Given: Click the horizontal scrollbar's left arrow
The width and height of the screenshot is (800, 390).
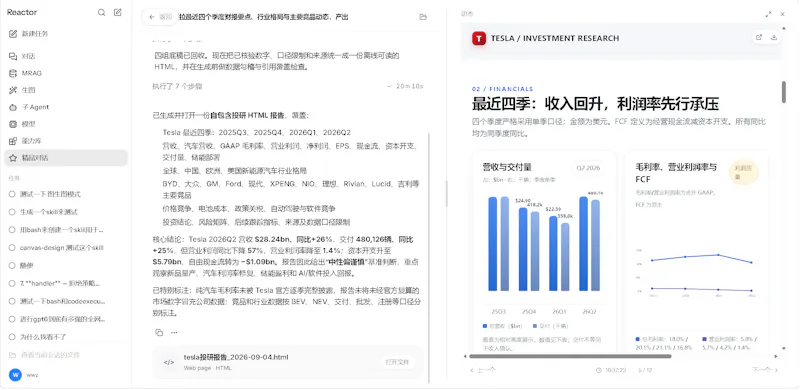Looking at the screenshot, I should [x=465, y=356].
